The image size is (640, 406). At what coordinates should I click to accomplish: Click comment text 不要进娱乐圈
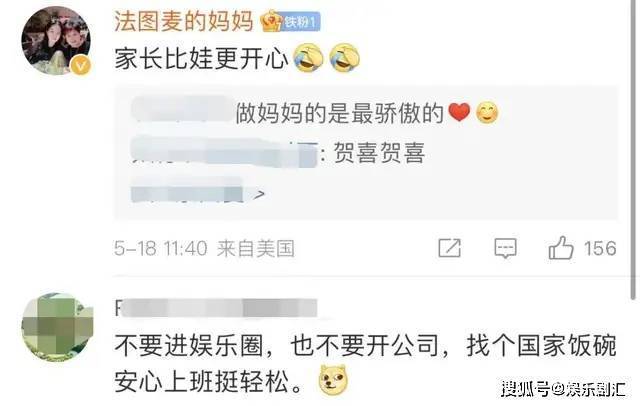coord(188,346)
